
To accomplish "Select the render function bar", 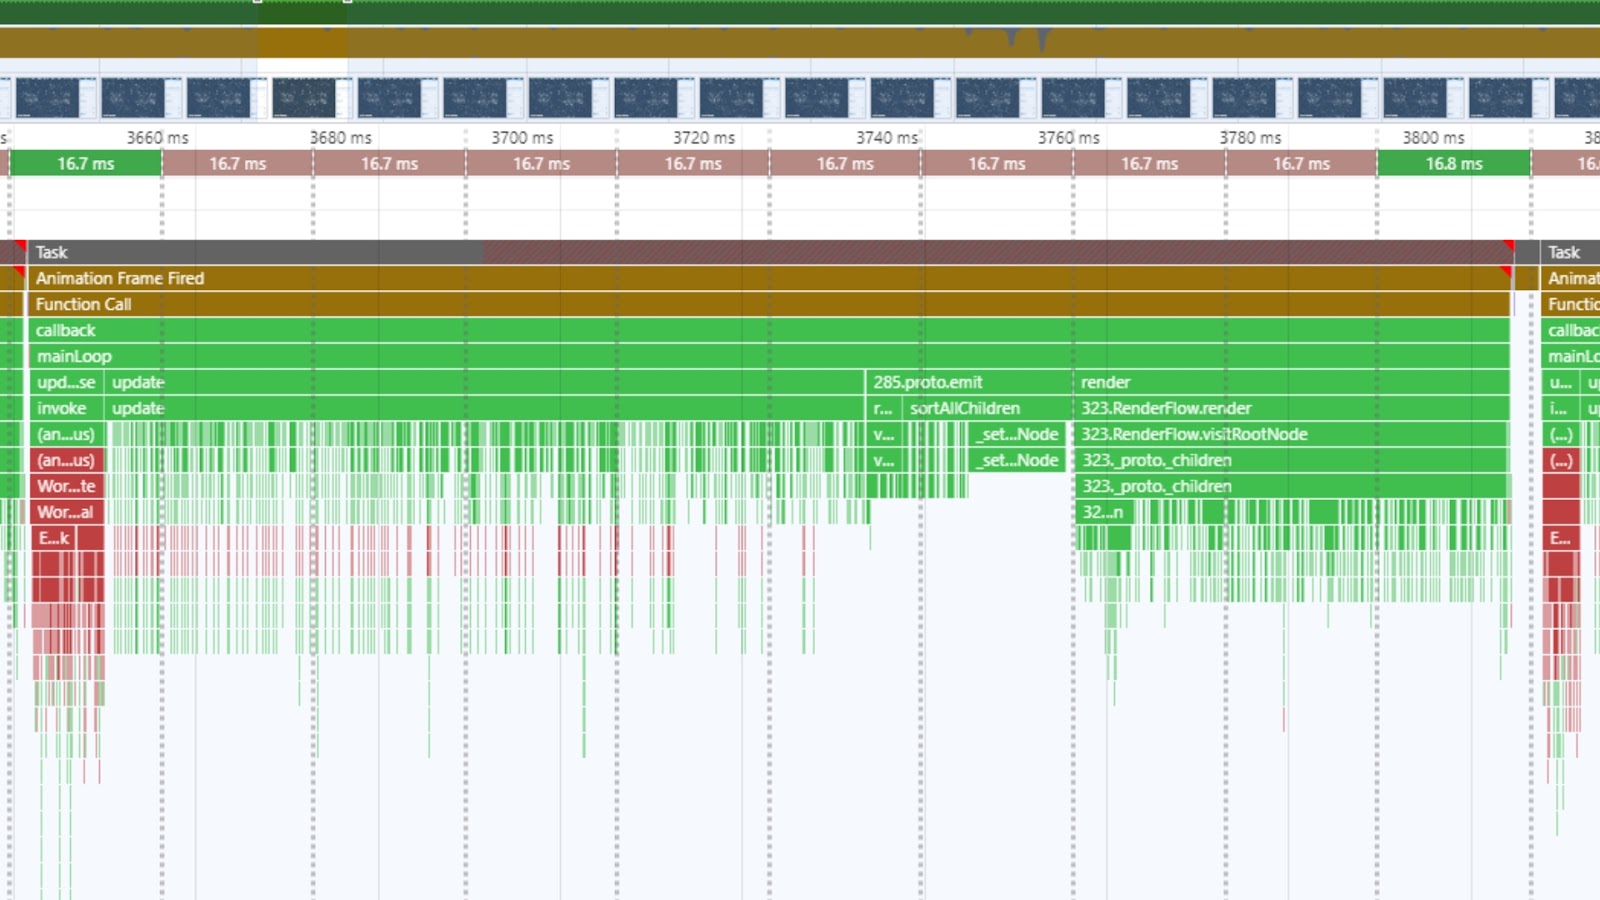I will (1292, 382).
